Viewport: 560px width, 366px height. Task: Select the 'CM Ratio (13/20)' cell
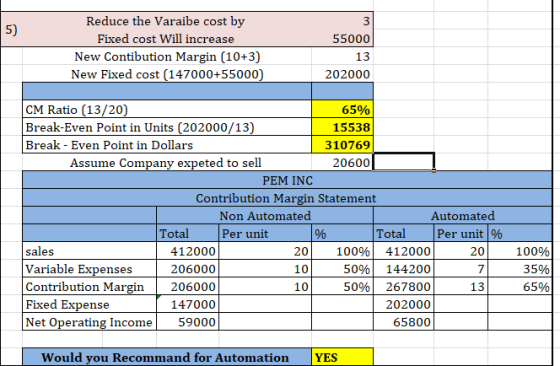click(x=167, y=109)
